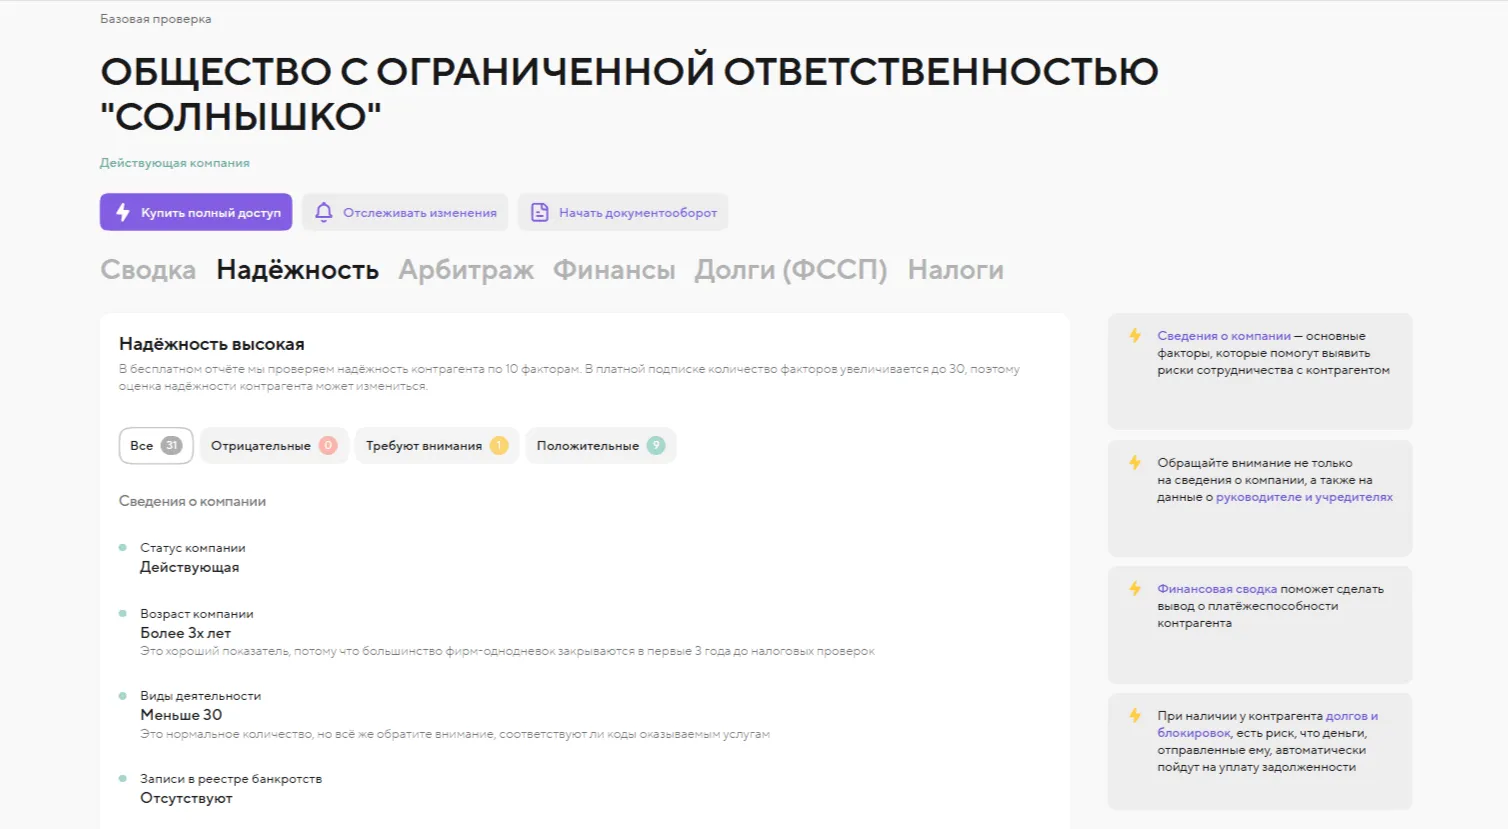The image size is (1508, 829).
Task: Follow the Финансовая сводка link
Action: tap(1216, 589)
